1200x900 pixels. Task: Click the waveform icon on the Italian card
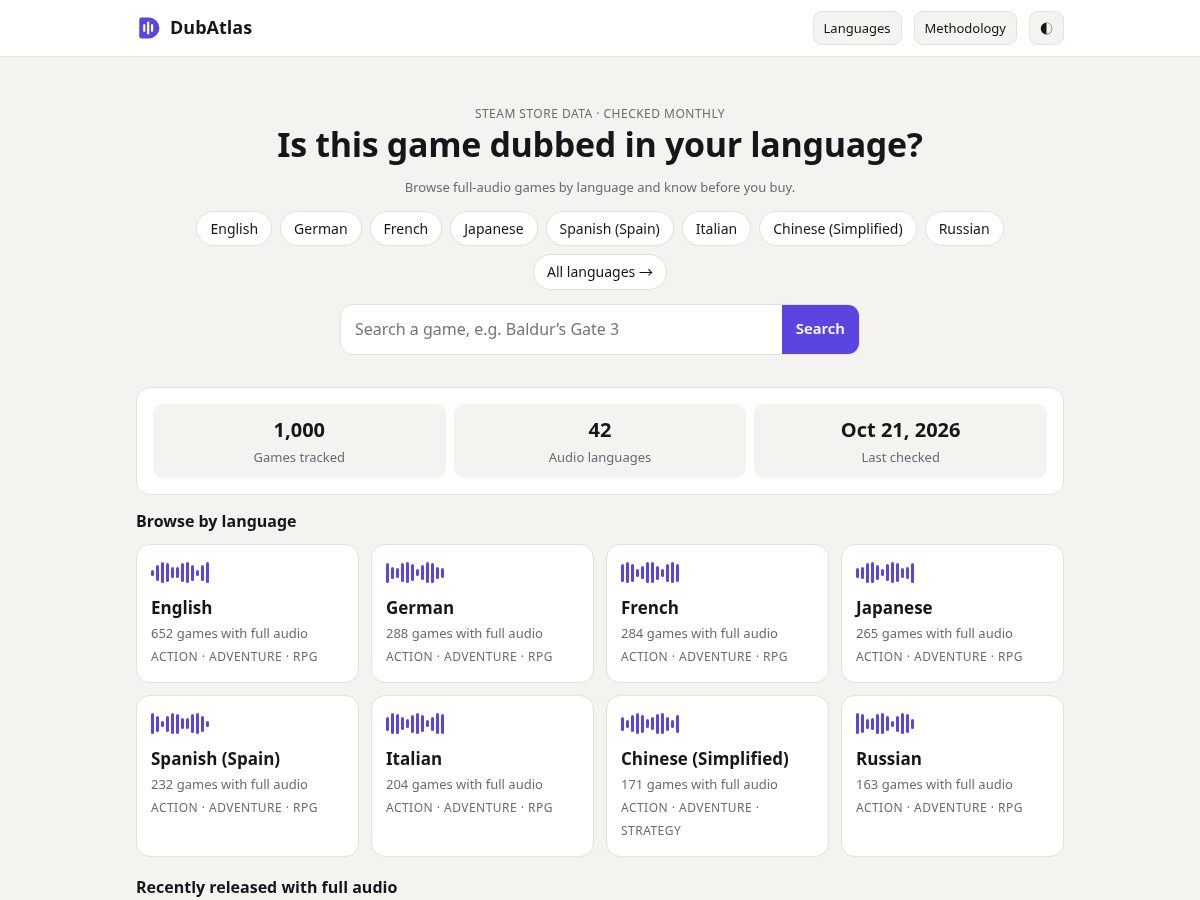click(415, 724)
